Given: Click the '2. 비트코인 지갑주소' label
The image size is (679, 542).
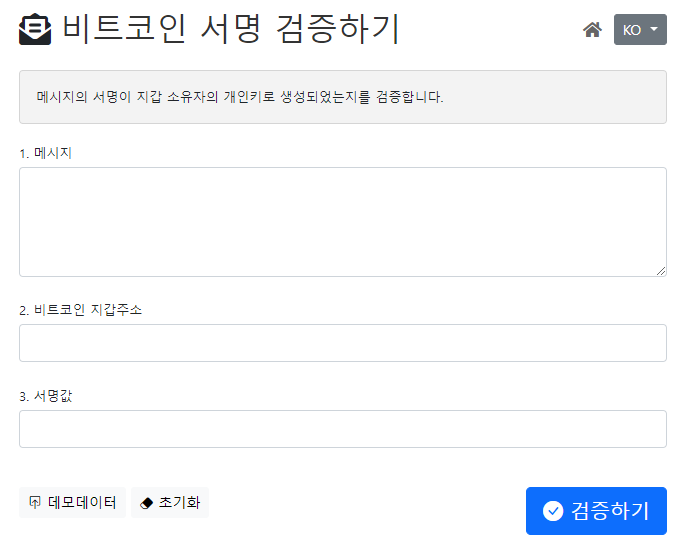Looking at the screenshot, I should pos(81,310).
